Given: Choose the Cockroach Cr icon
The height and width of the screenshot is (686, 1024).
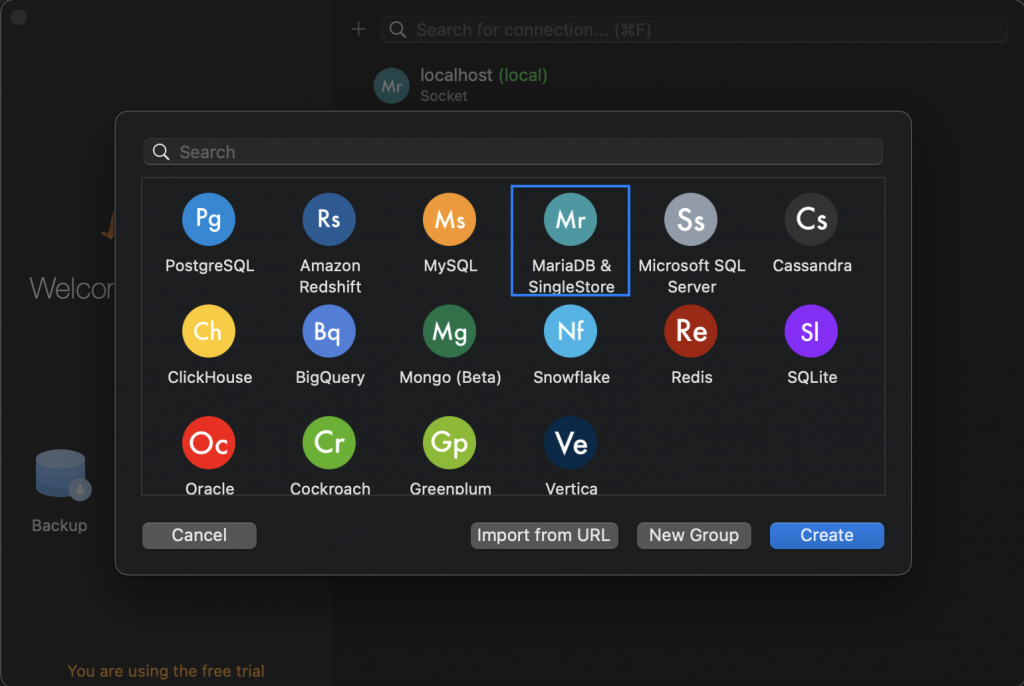Looking at the screenshot, I should pos(329,443).
